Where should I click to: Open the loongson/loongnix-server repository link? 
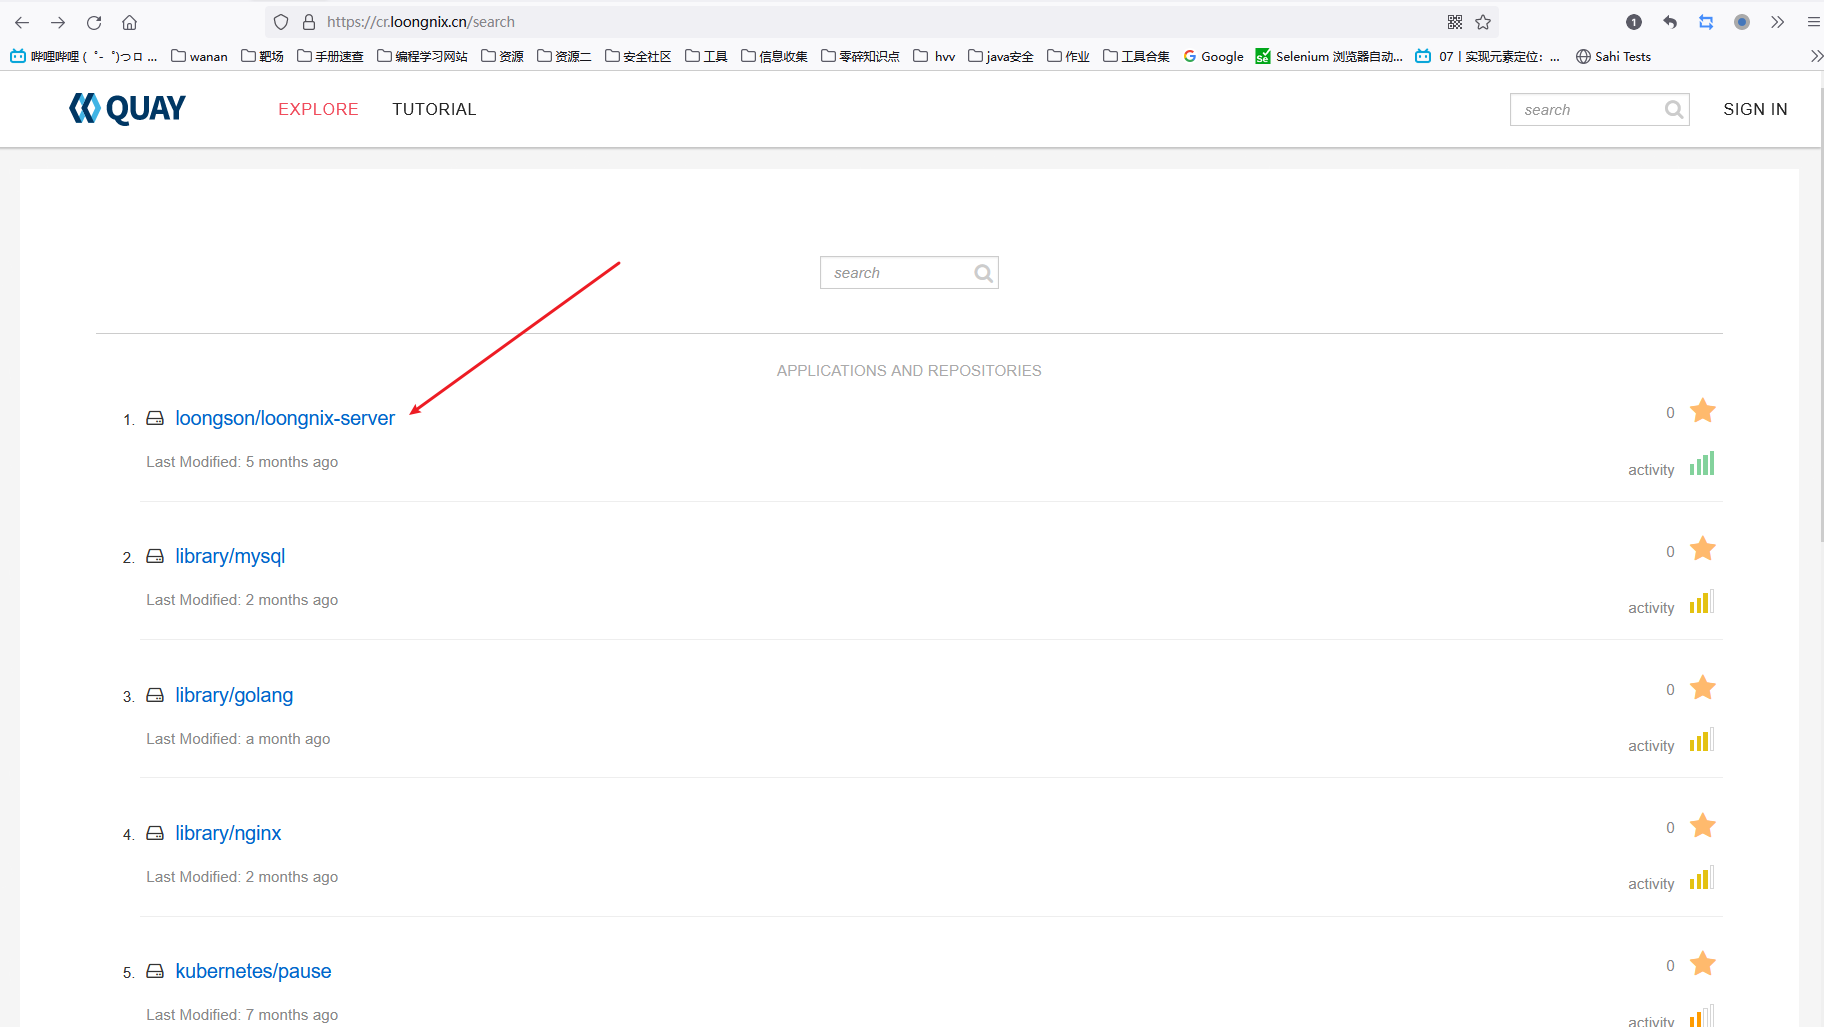pos(285,418)
